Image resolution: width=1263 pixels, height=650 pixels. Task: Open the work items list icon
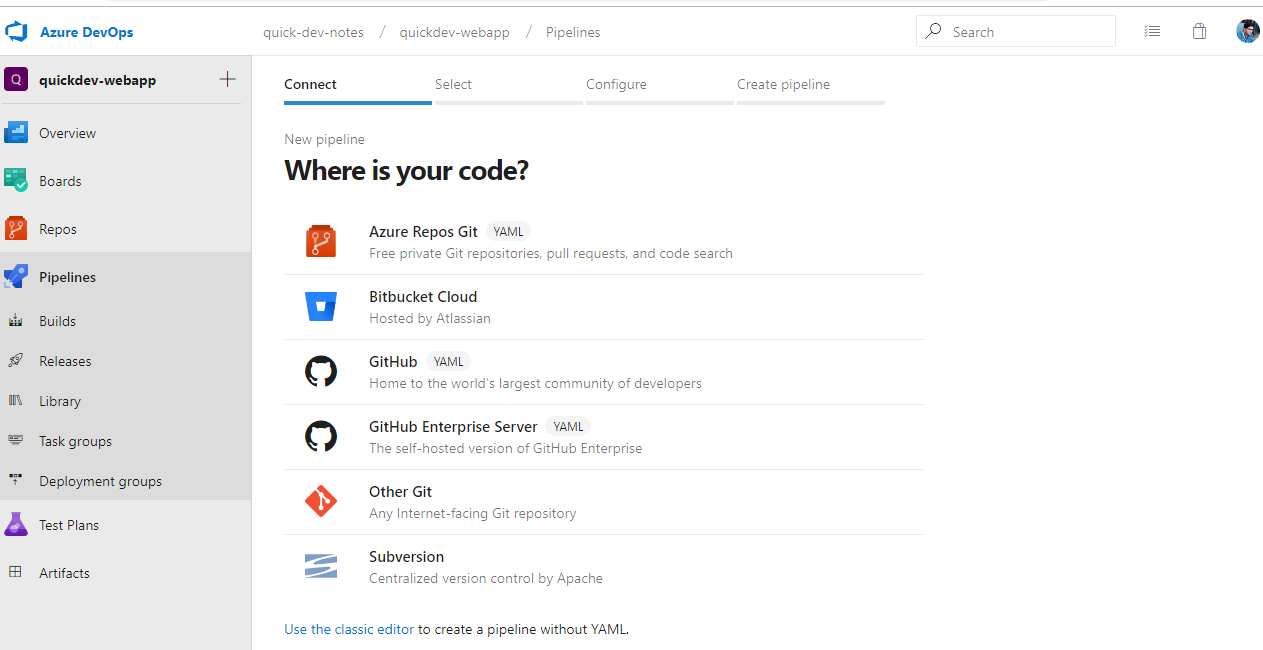[1152, 32]
